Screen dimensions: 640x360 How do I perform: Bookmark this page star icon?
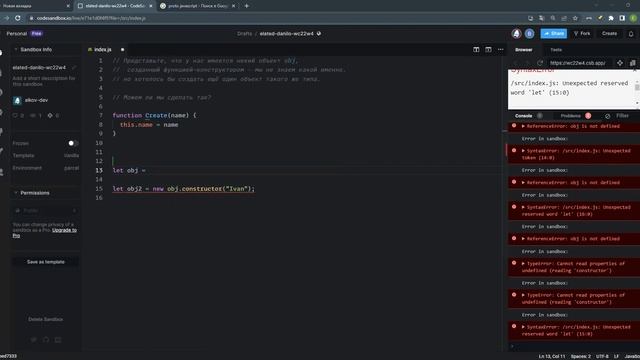click(x=575, y=18)
